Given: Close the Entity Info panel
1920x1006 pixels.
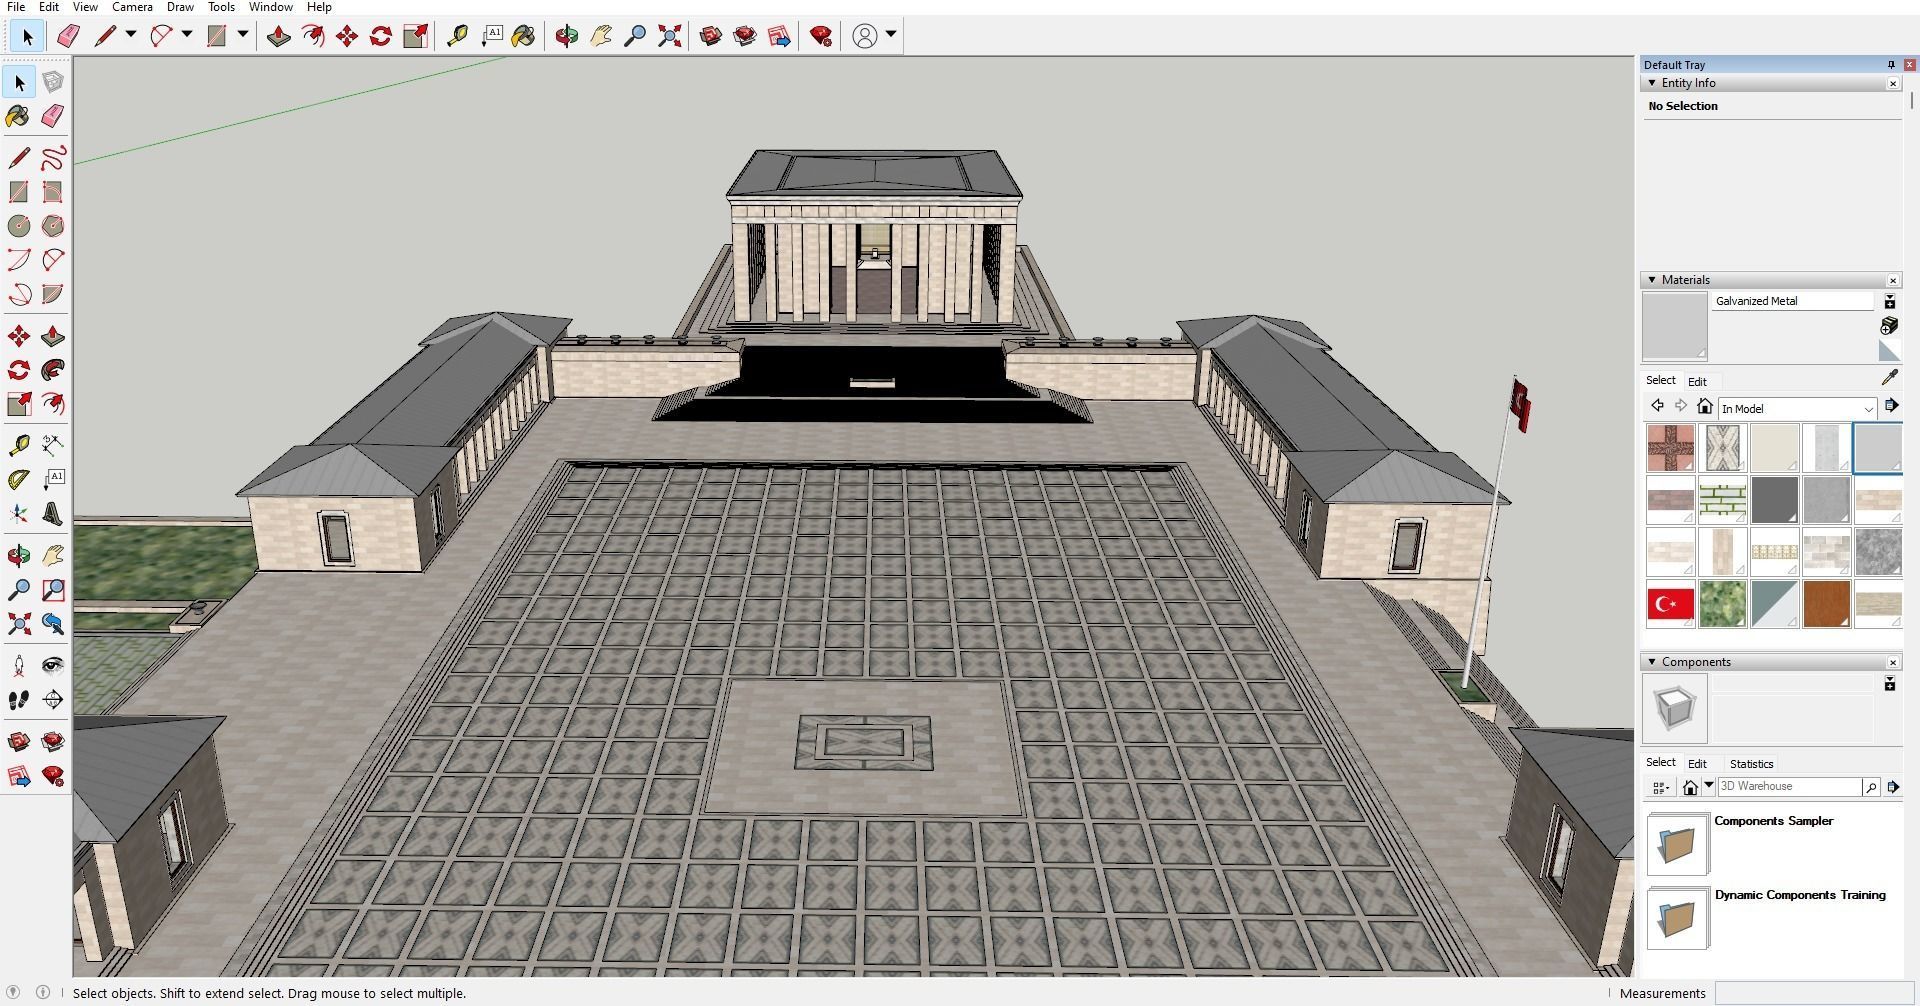Looking at the screenshot, I should (1893, 84).
